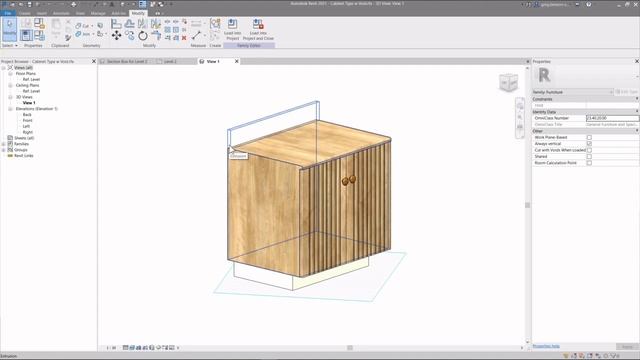
Task: Select the Back elevation in Project Browser
Action: [x=27, y=115]
